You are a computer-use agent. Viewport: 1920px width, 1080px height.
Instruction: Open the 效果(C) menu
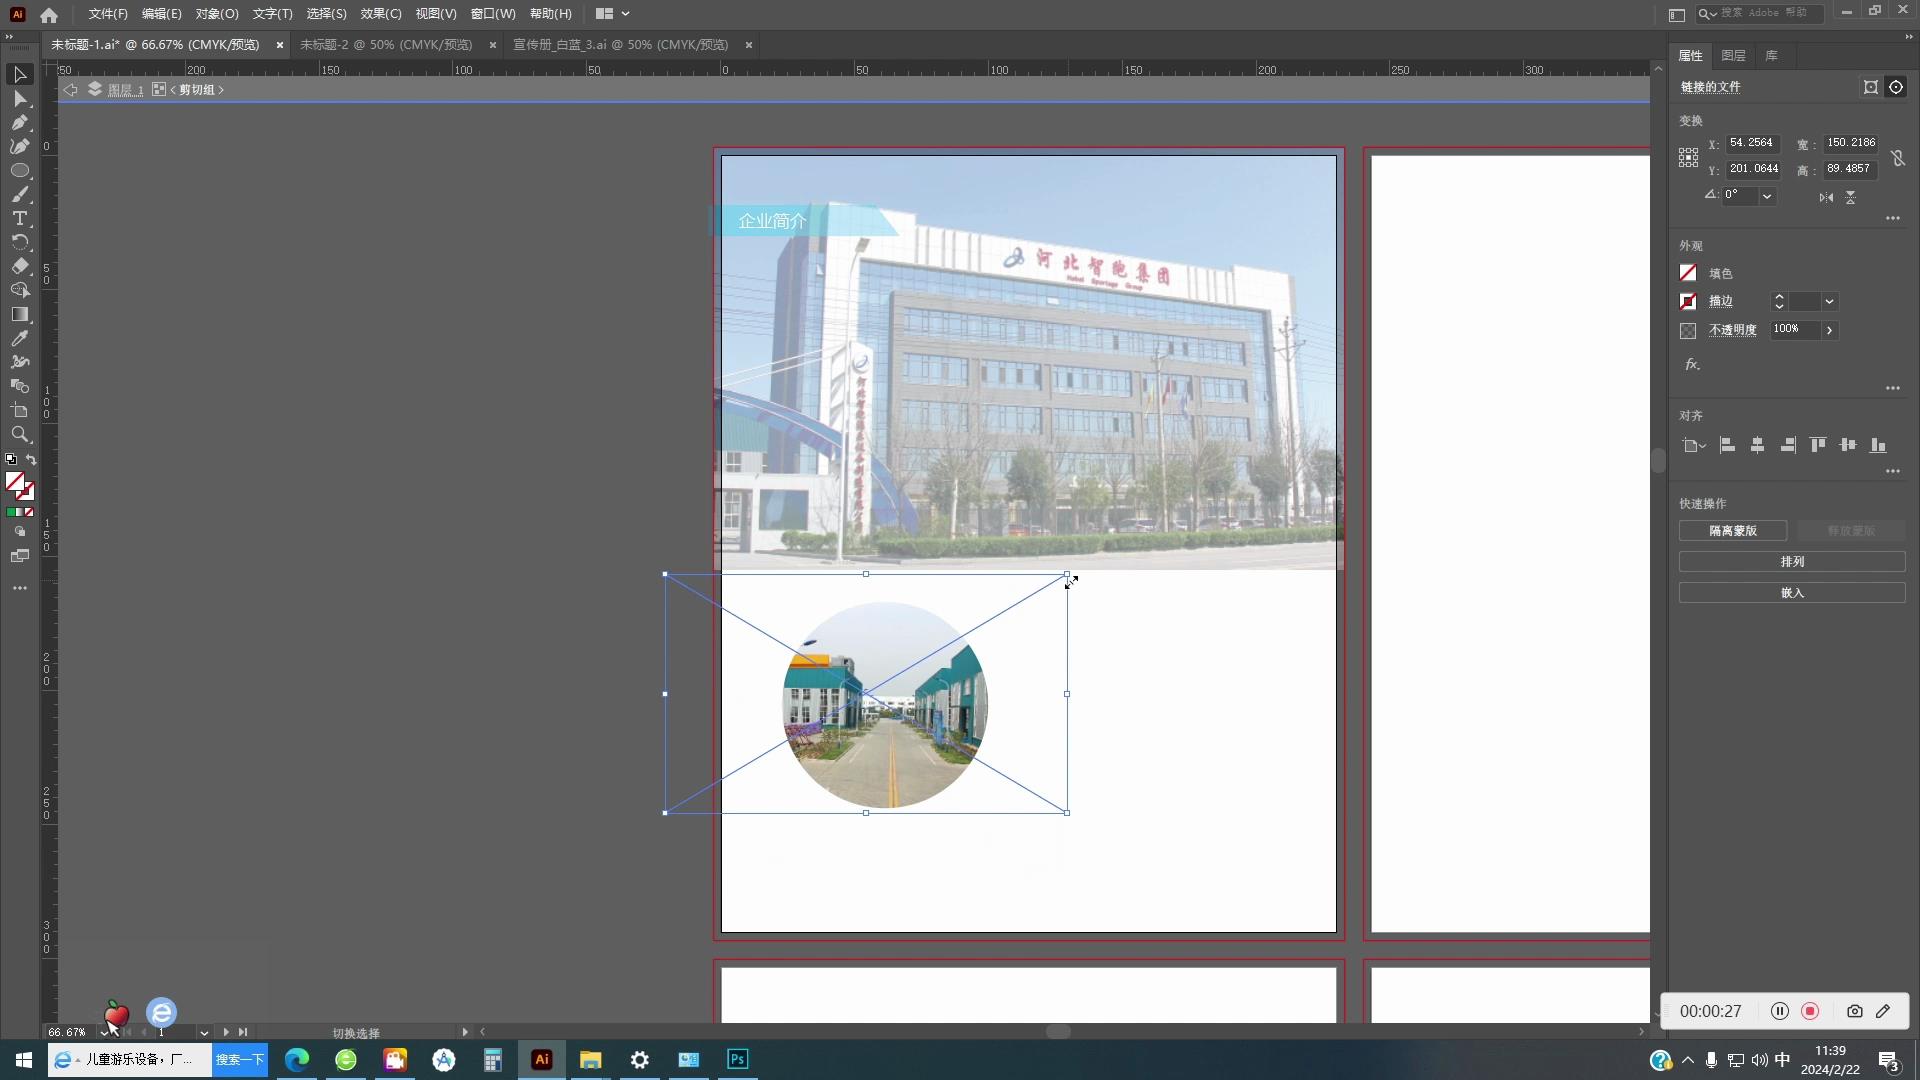[381, 14]
